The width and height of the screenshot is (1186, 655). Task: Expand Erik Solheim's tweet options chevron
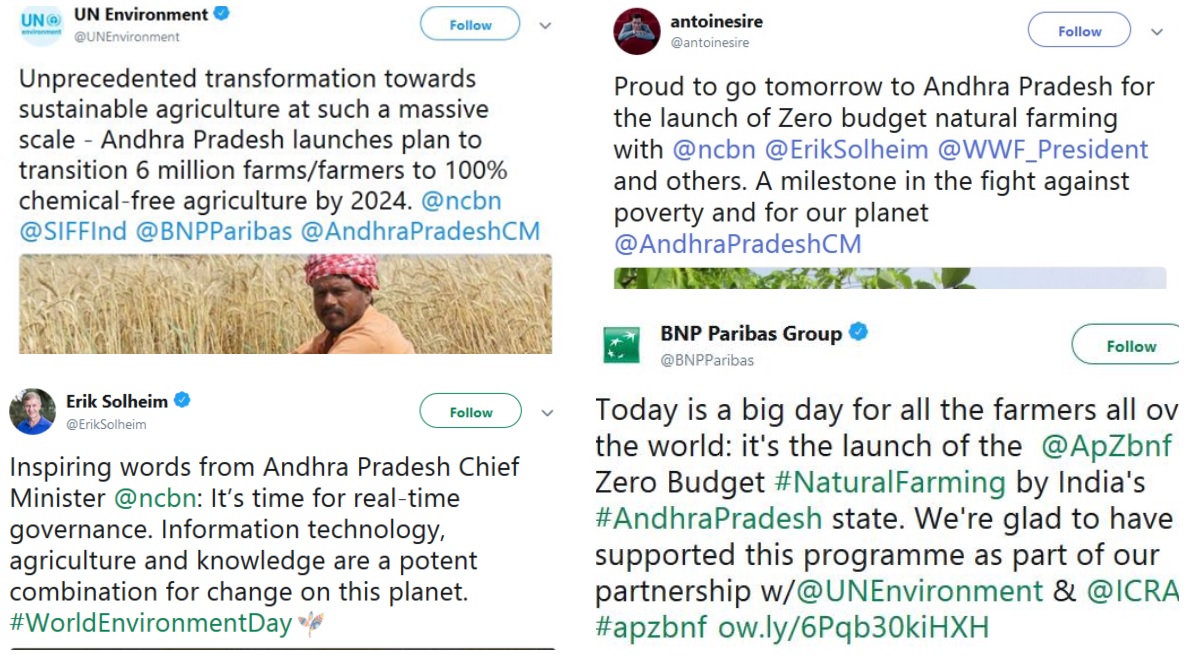click(547, 412)
